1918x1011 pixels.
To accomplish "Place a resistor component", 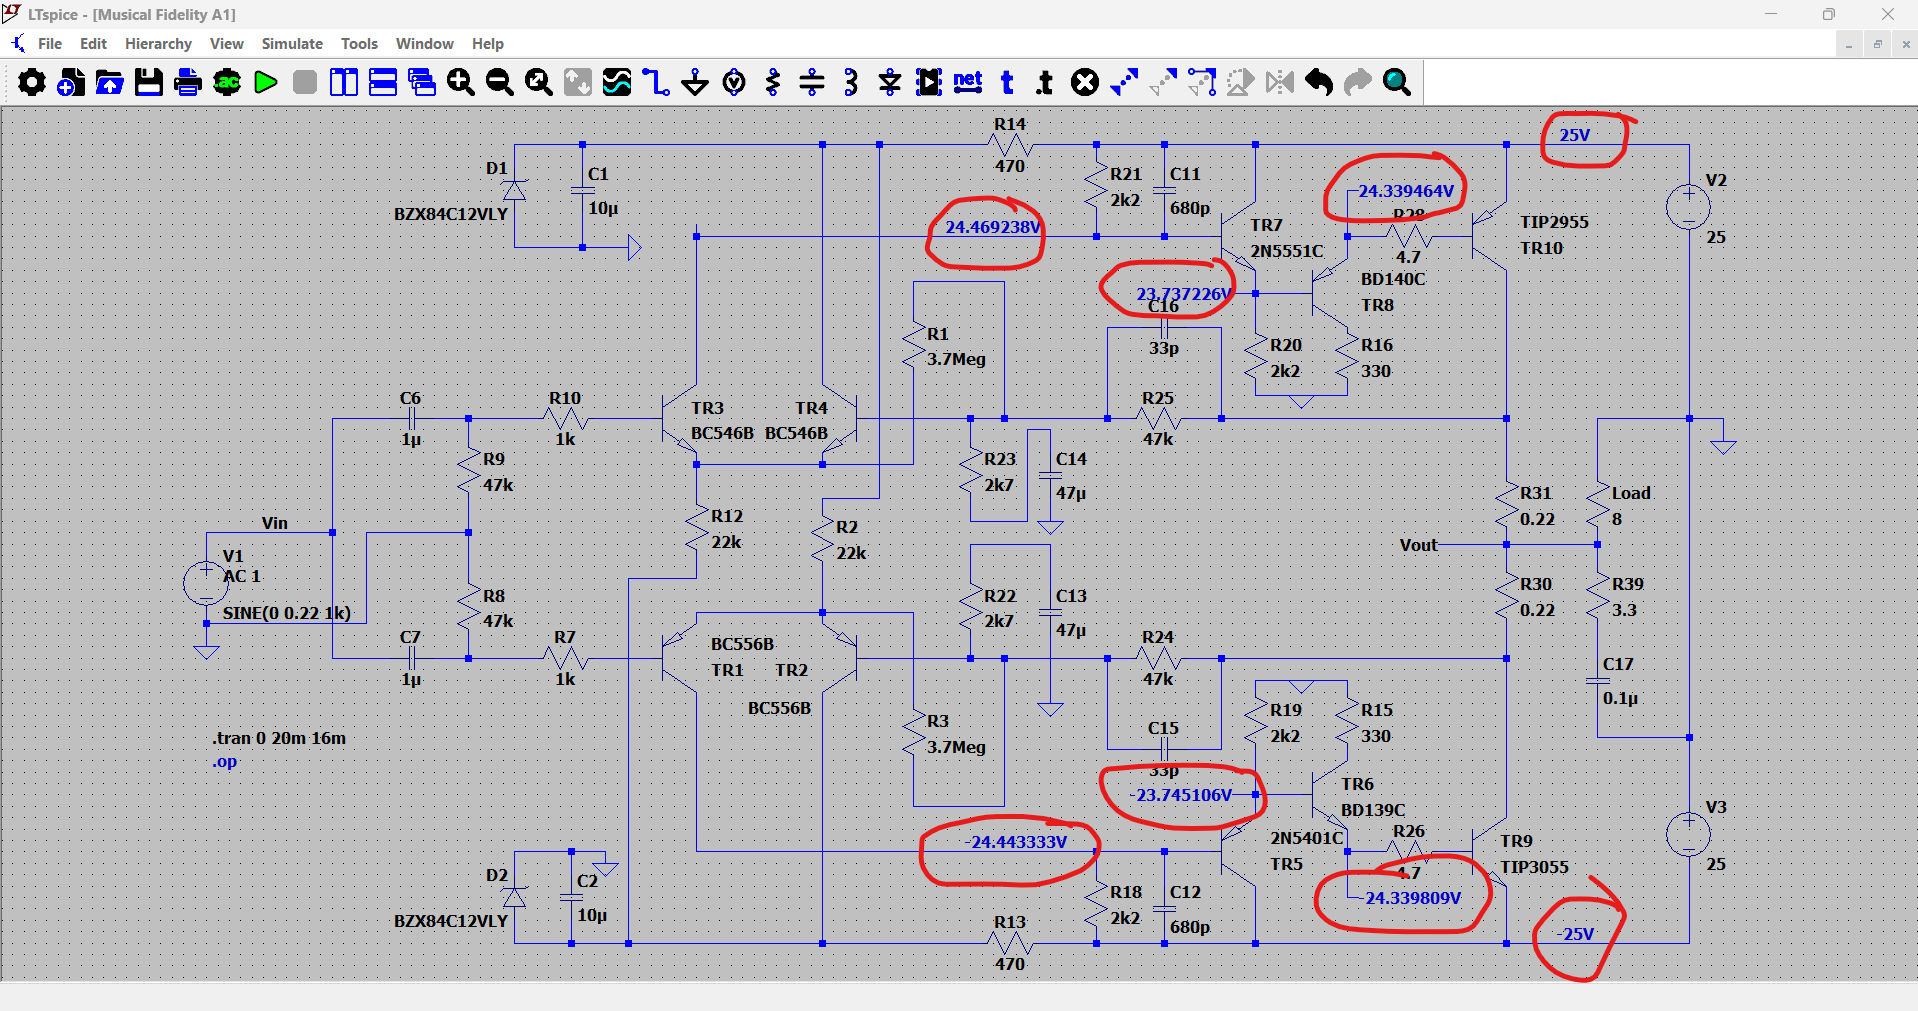I will click(x=773, y=82).
